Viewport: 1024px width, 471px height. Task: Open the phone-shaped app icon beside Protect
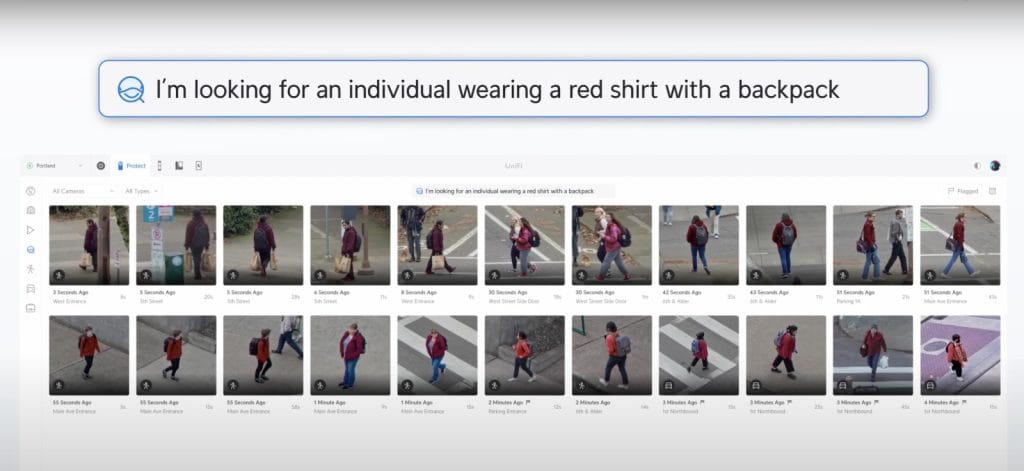click(159, 166)
